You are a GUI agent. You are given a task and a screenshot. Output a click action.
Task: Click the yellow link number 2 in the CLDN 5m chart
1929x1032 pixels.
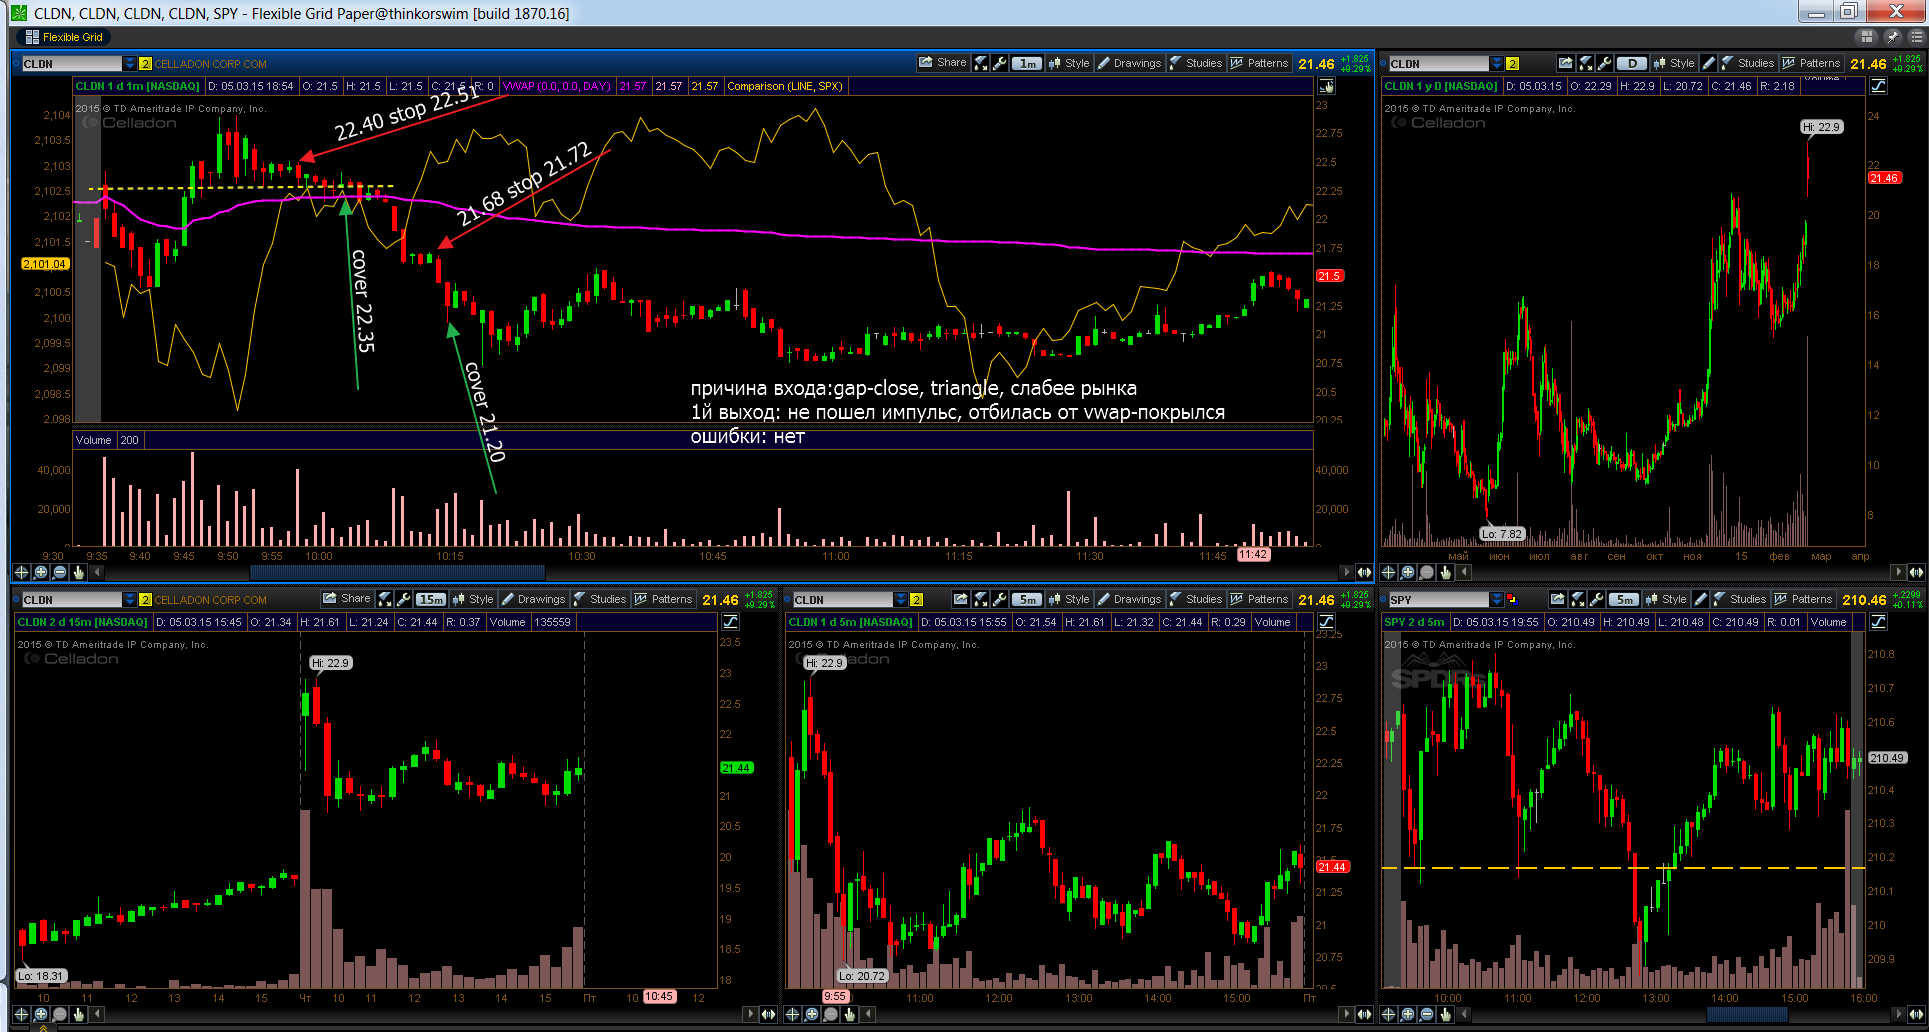[916, 600]
